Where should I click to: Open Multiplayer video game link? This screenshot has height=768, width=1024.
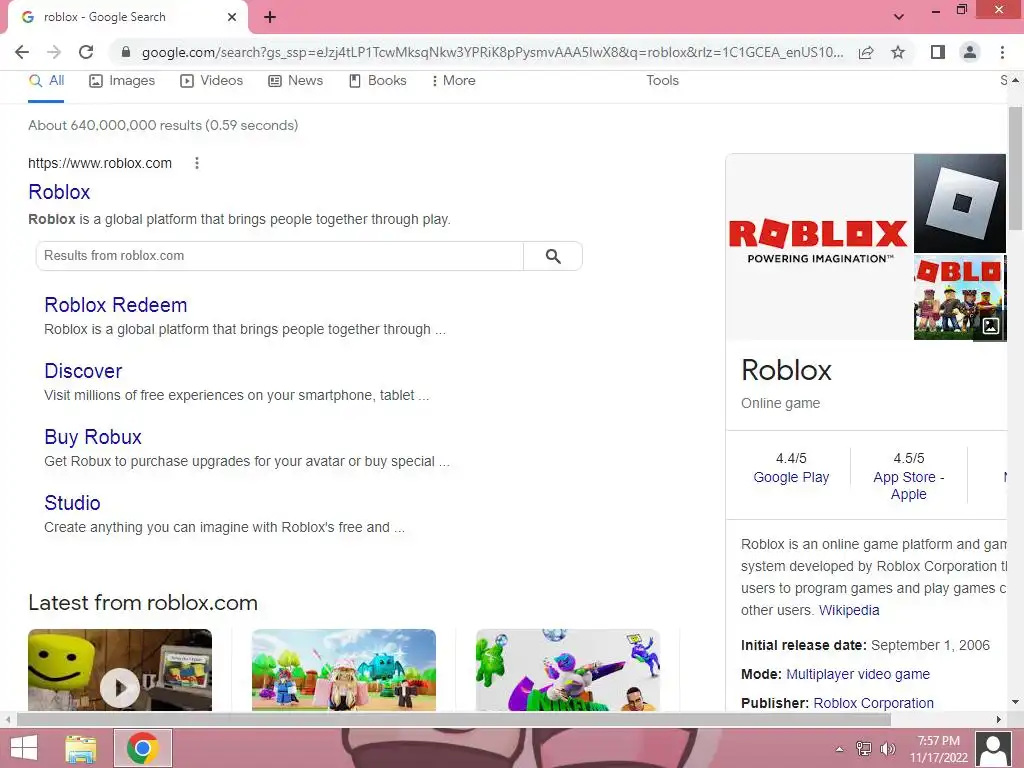[x=857, y=675]
